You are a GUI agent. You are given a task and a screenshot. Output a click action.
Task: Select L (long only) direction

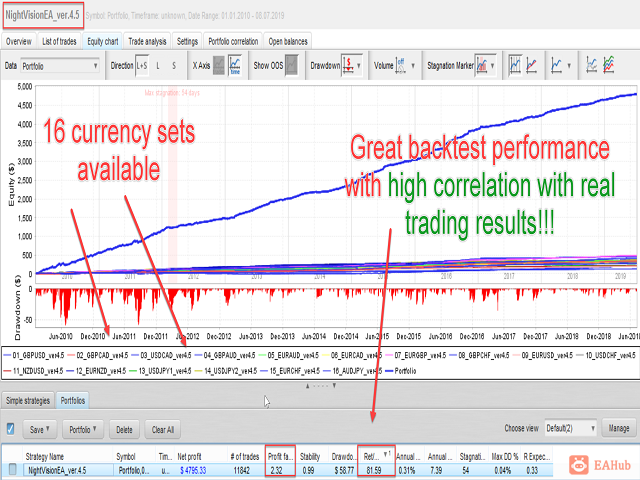158,66
